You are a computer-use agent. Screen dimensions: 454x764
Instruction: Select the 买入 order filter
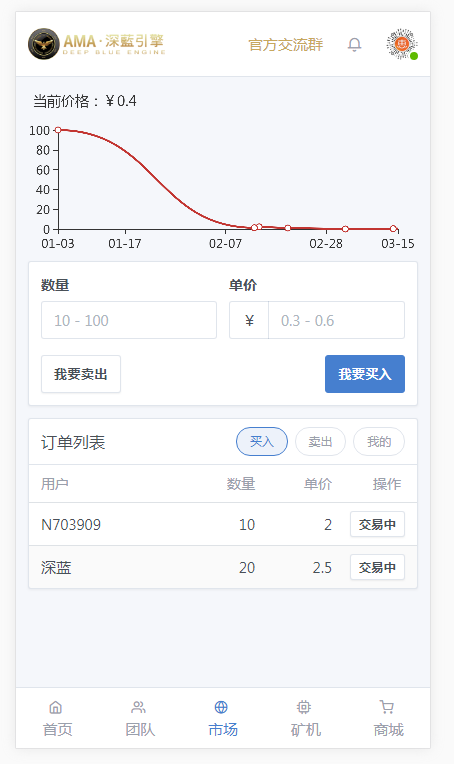click(x=262, y=441)
